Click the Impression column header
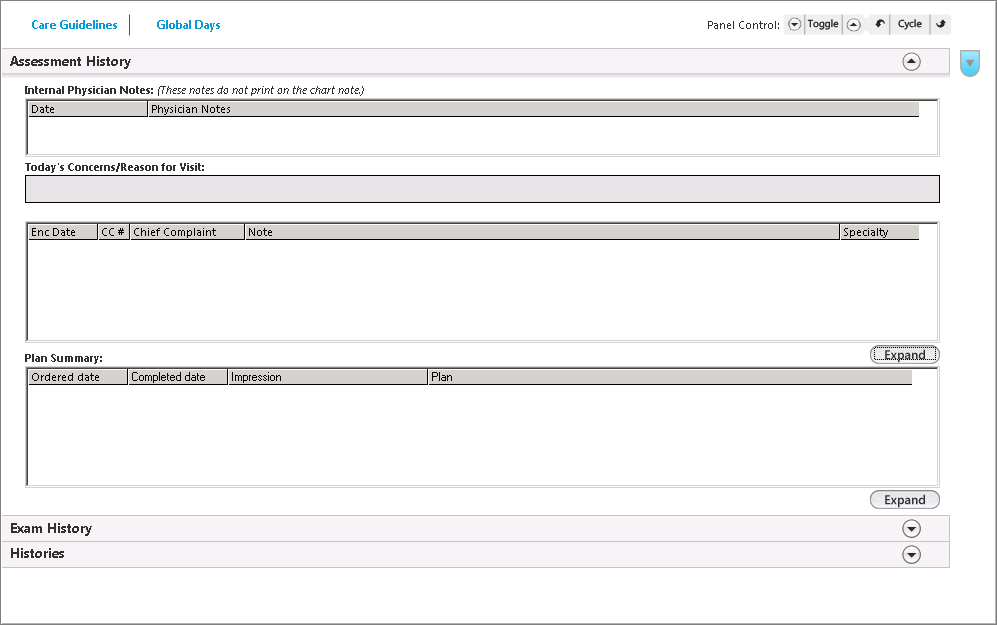Screen dimensions: 997x625 click(x=328, y=377)
